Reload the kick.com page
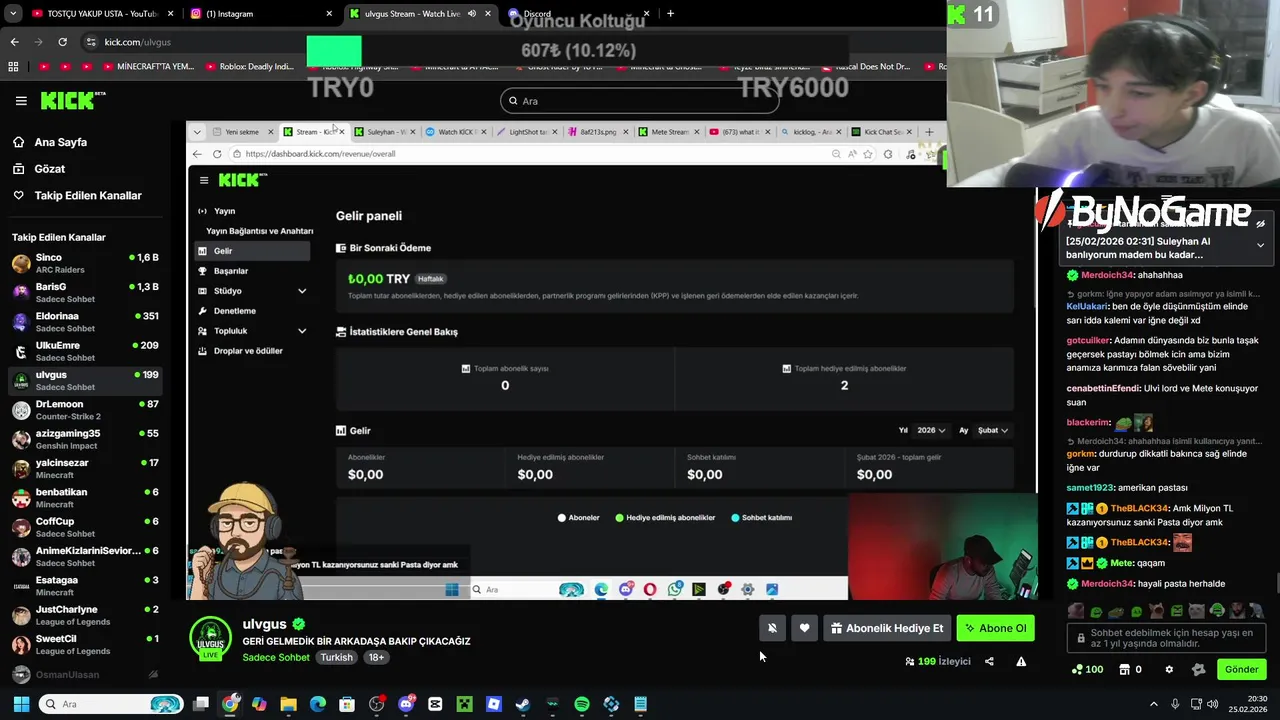Viewport: 1280px width, 720px height. coord(62,42)
